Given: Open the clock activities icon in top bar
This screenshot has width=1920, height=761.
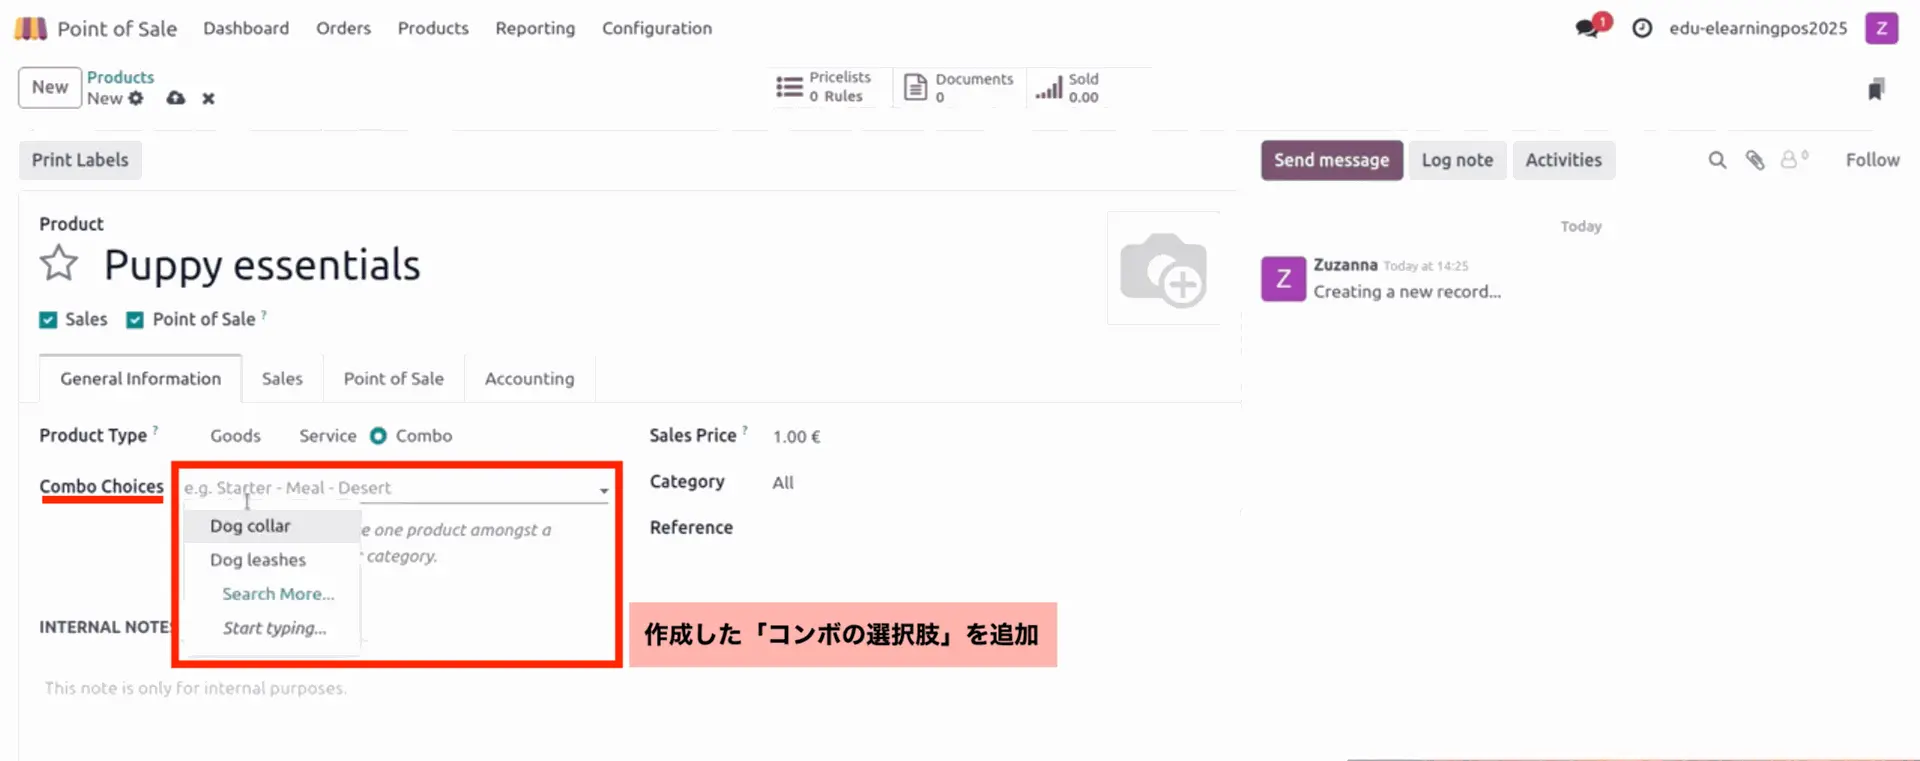Looking at the screenshot, I should point(1641,28).
